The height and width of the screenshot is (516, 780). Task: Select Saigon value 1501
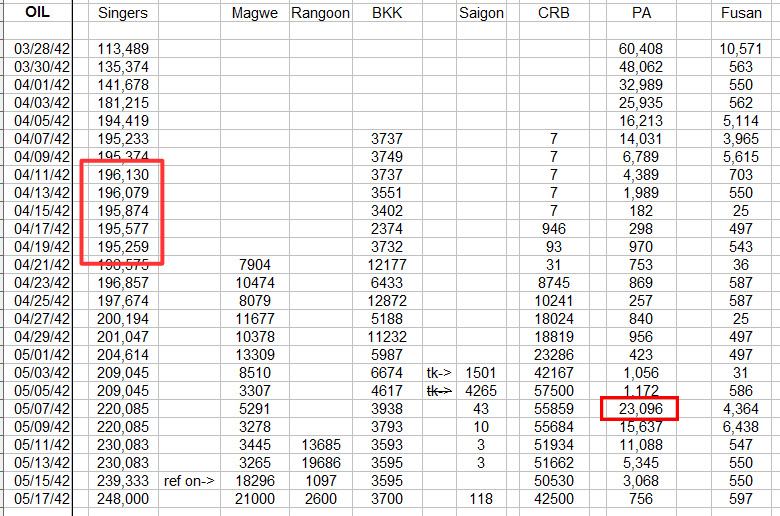(x=481, y=373)
